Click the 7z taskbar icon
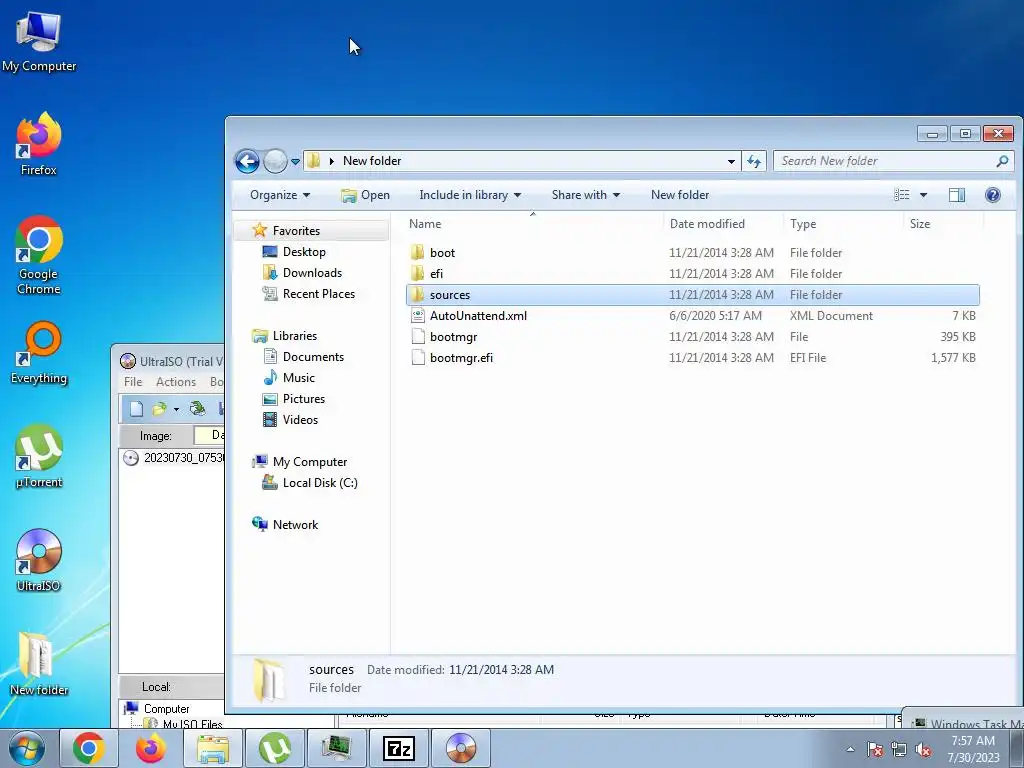Screen dimensions: 1024x768 [398, 748]
